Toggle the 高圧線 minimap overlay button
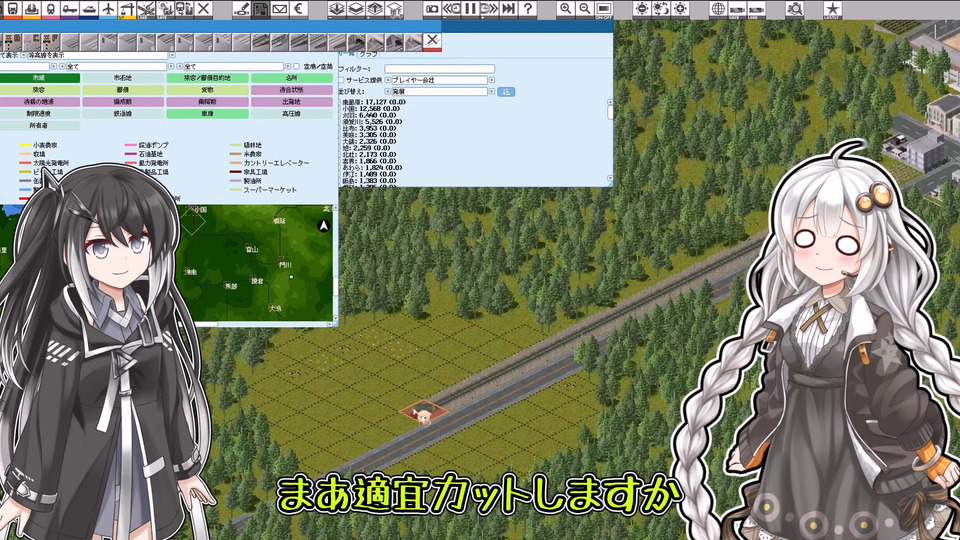This screenshot has width=960, height=540. (x=291, y=114)
